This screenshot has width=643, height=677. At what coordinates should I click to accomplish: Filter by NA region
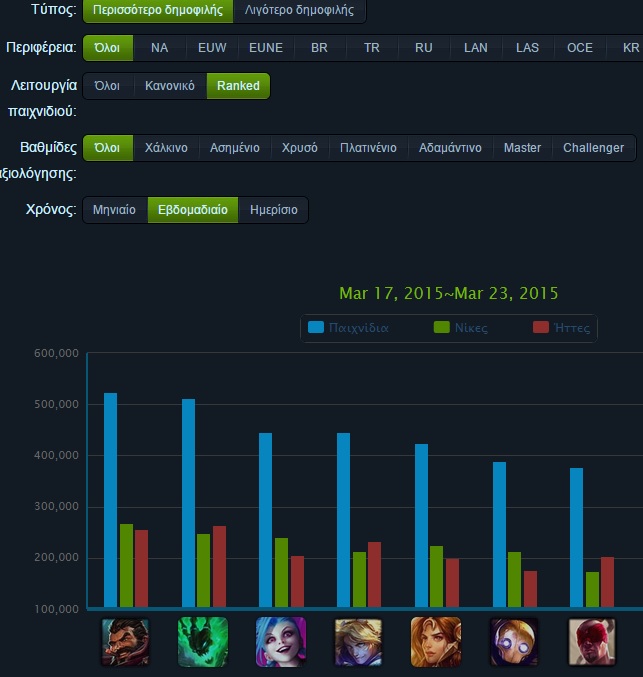click(x=159, y=47)
